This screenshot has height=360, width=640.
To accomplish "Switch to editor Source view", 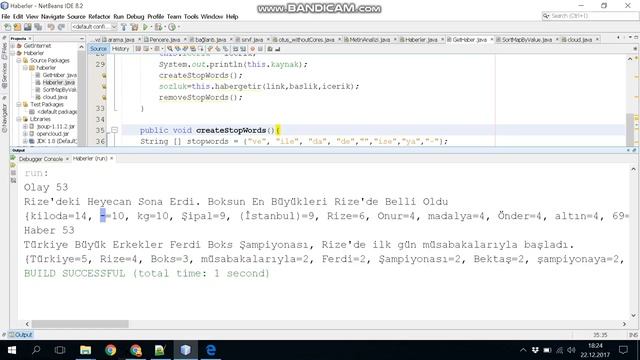I will pos(98,49).
